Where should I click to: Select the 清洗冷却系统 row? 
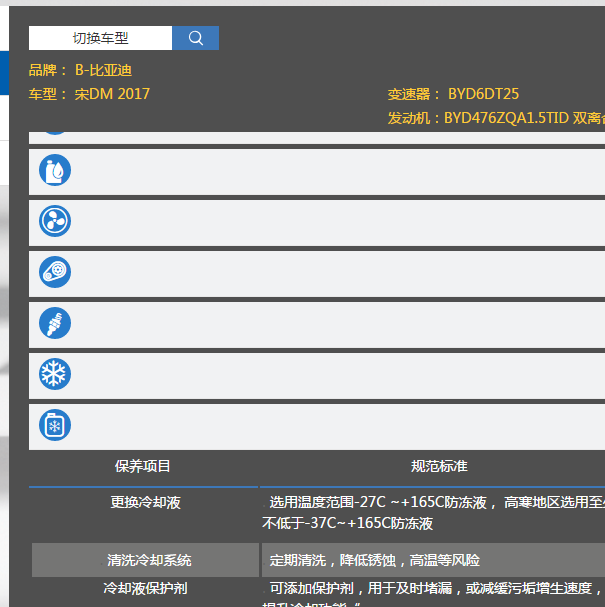point(318,560)
